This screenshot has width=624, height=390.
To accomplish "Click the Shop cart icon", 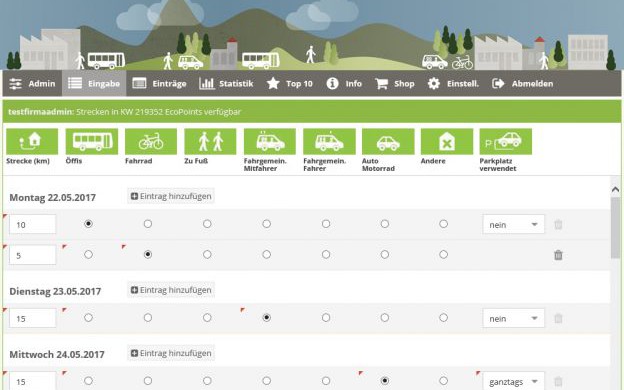I will click(x=381, y=84).
